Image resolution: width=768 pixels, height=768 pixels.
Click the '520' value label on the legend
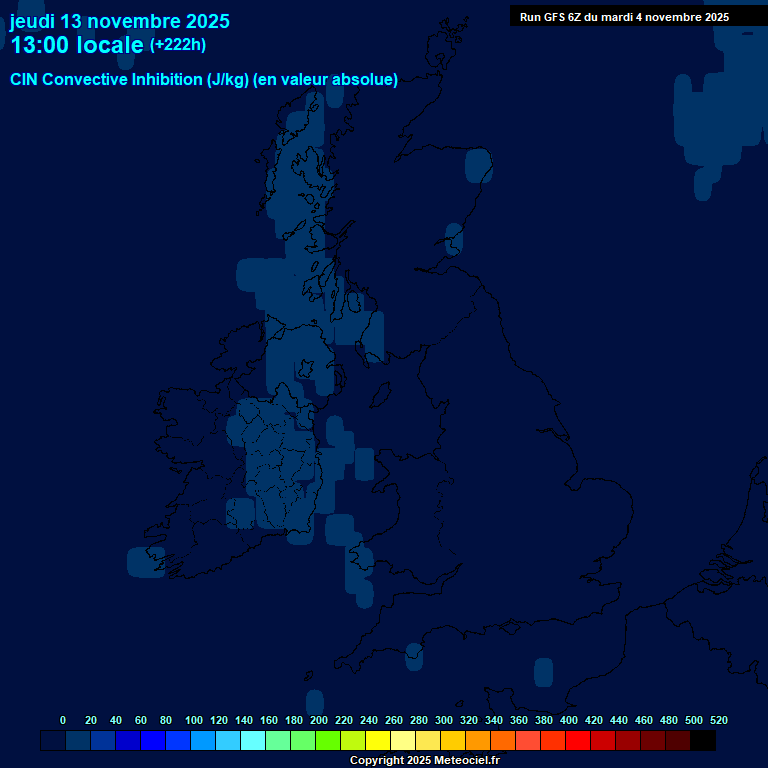point(719,720)
